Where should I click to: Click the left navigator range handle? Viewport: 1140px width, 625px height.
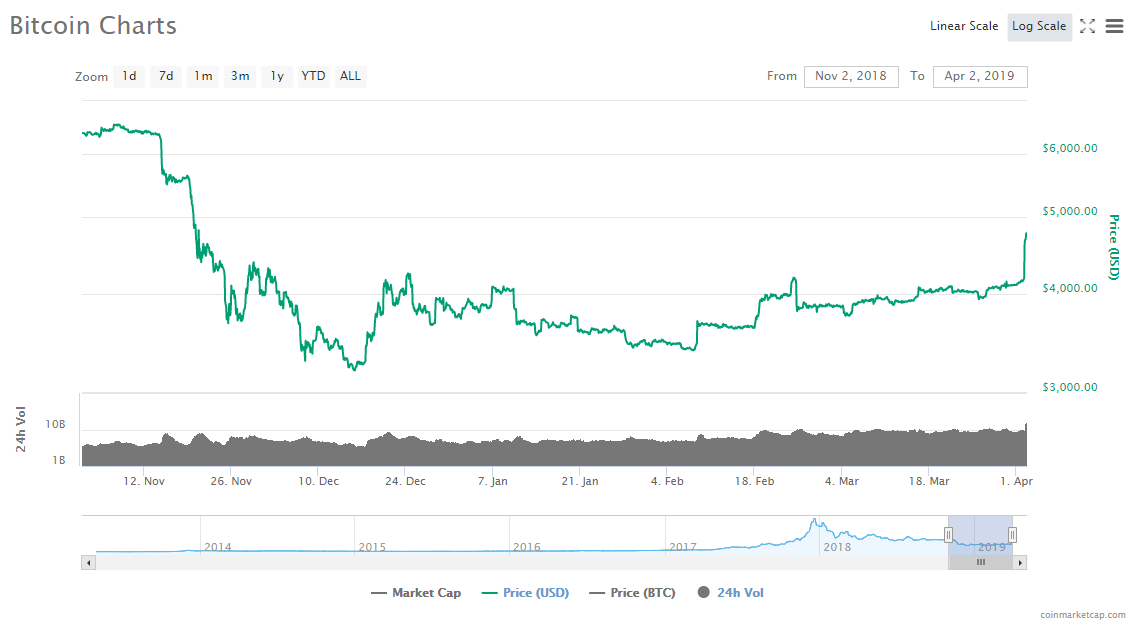click(x=949, y=535)
